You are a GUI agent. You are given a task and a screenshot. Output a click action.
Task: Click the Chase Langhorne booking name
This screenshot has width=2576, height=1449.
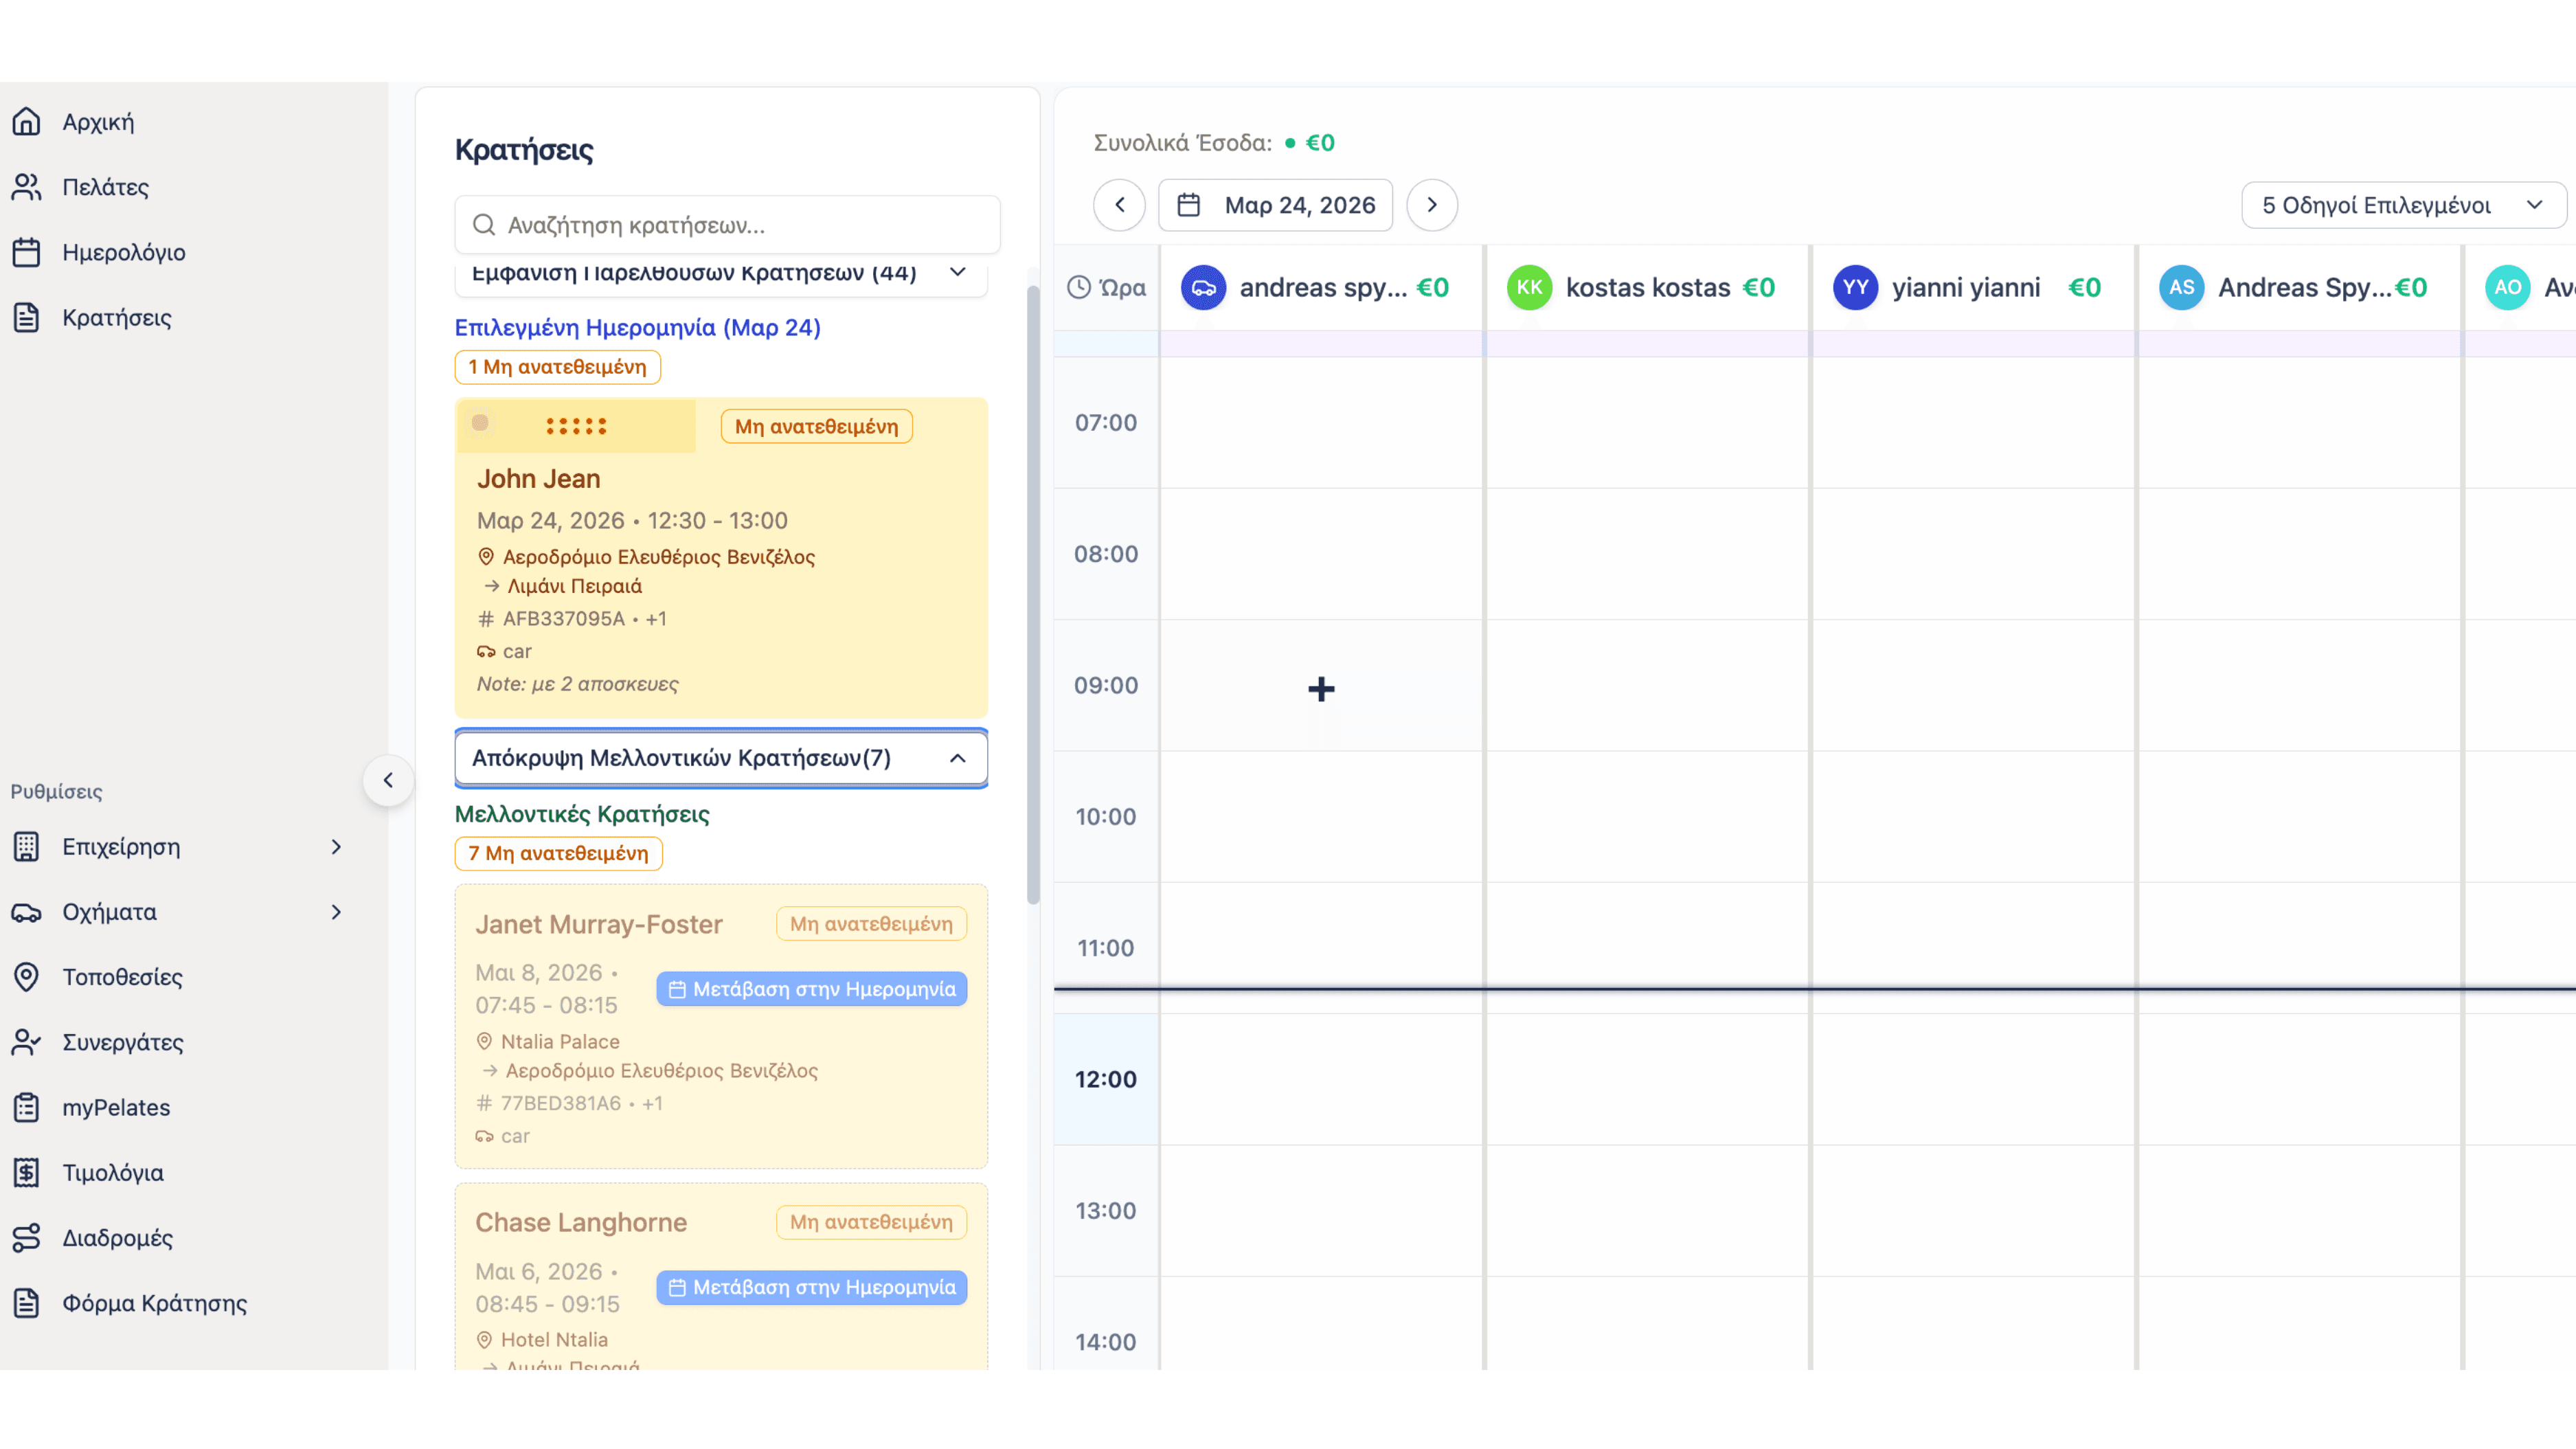pyautogui.click(x=581, y=1223)
